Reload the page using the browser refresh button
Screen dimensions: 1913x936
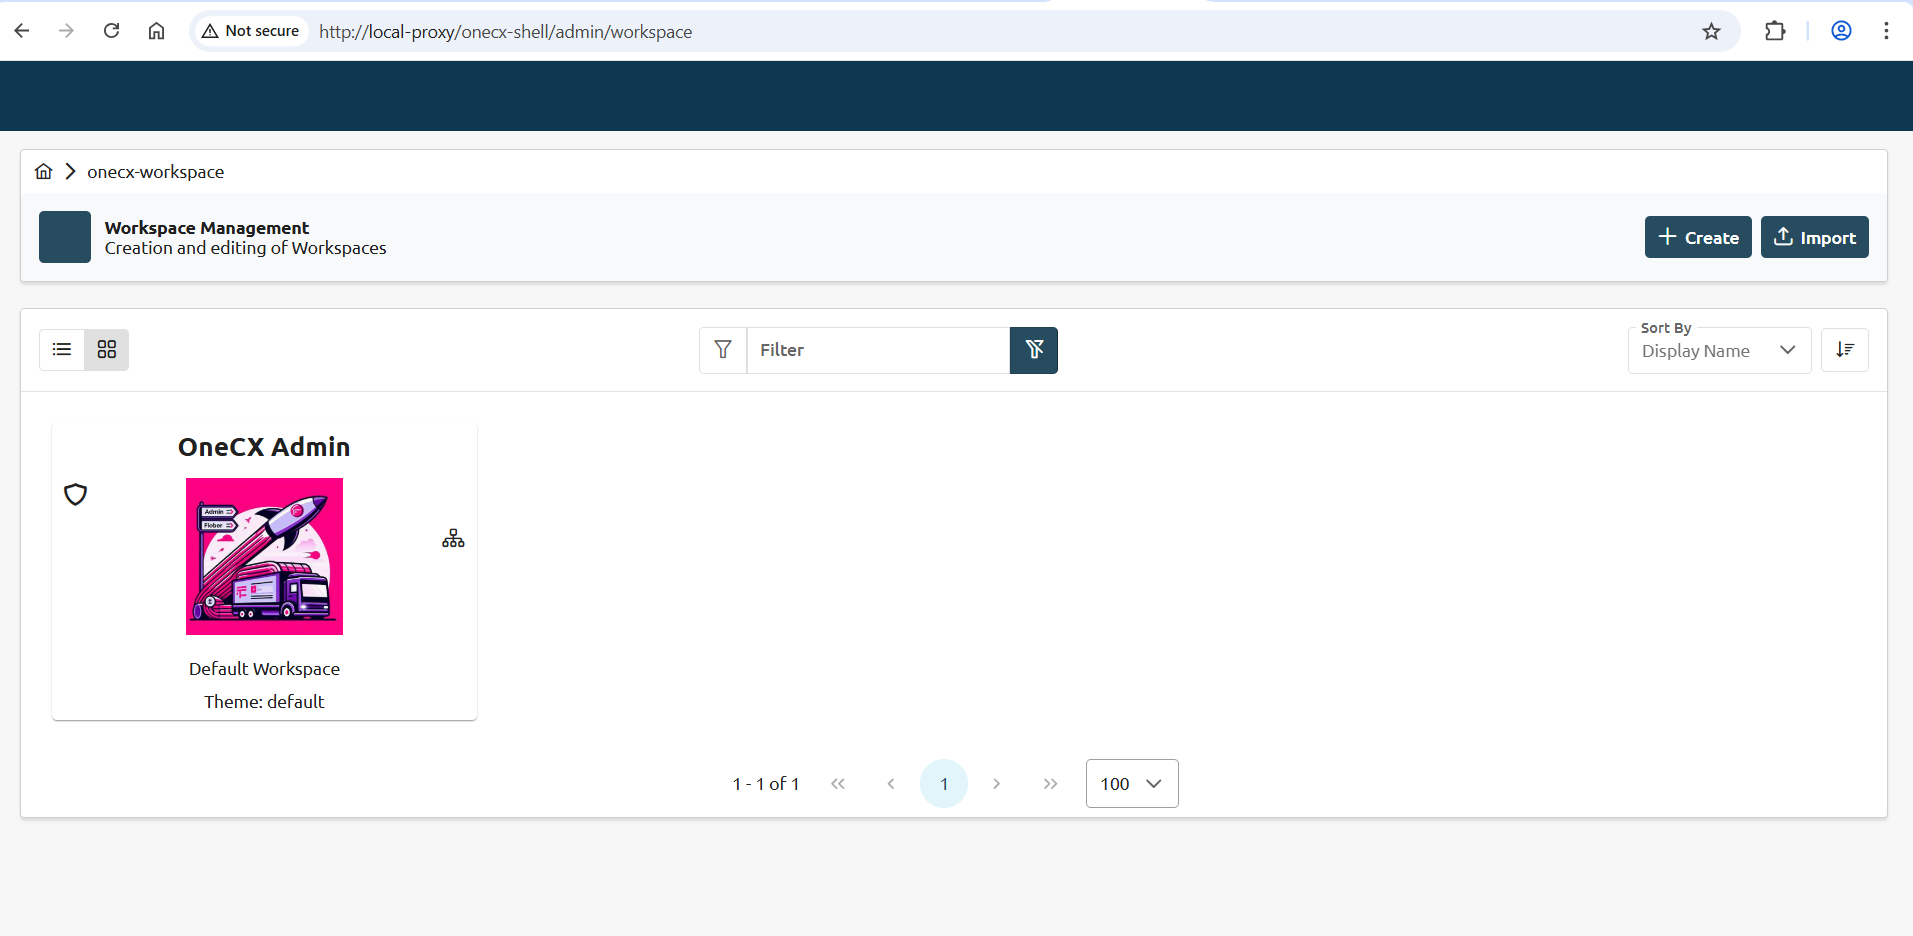pos(111,31)
